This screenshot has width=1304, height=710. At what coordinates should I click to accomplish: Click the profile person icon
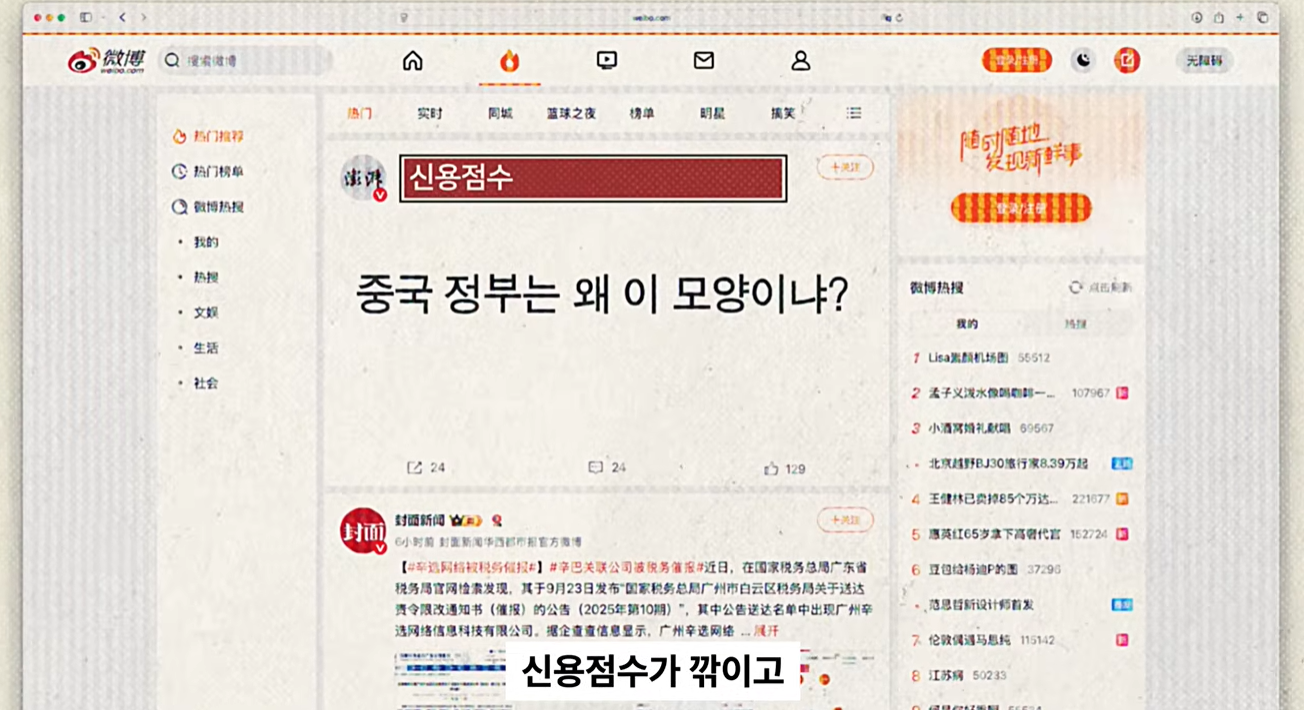[x=800, y=61]
